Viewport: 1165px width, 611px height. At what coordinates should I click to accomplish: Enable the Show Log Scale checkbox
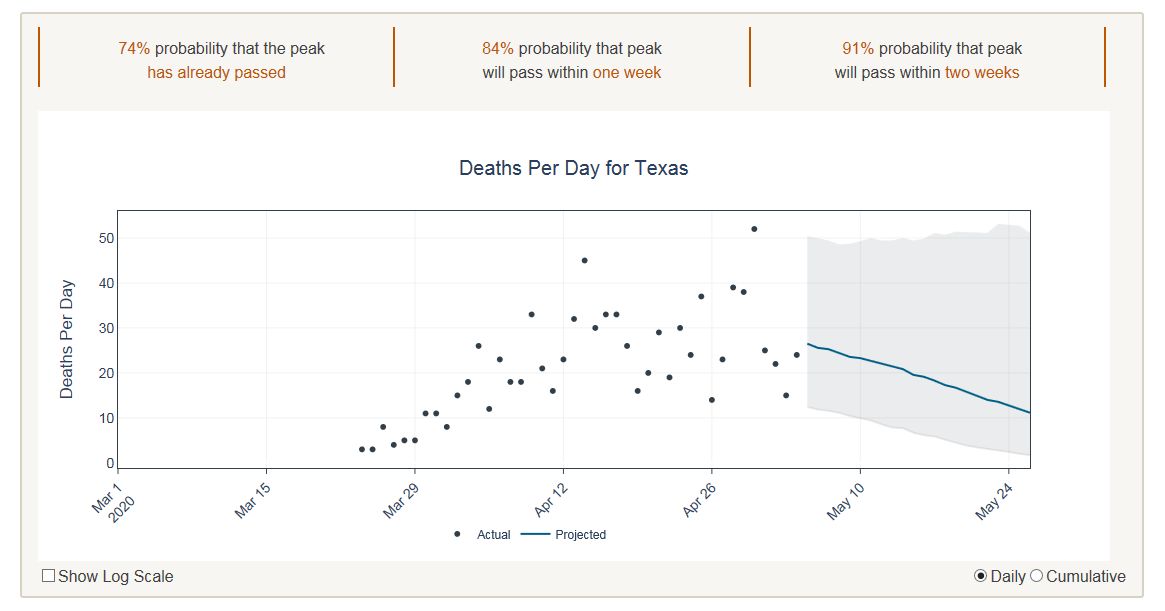pyautogui.click(x=49, y=576)
